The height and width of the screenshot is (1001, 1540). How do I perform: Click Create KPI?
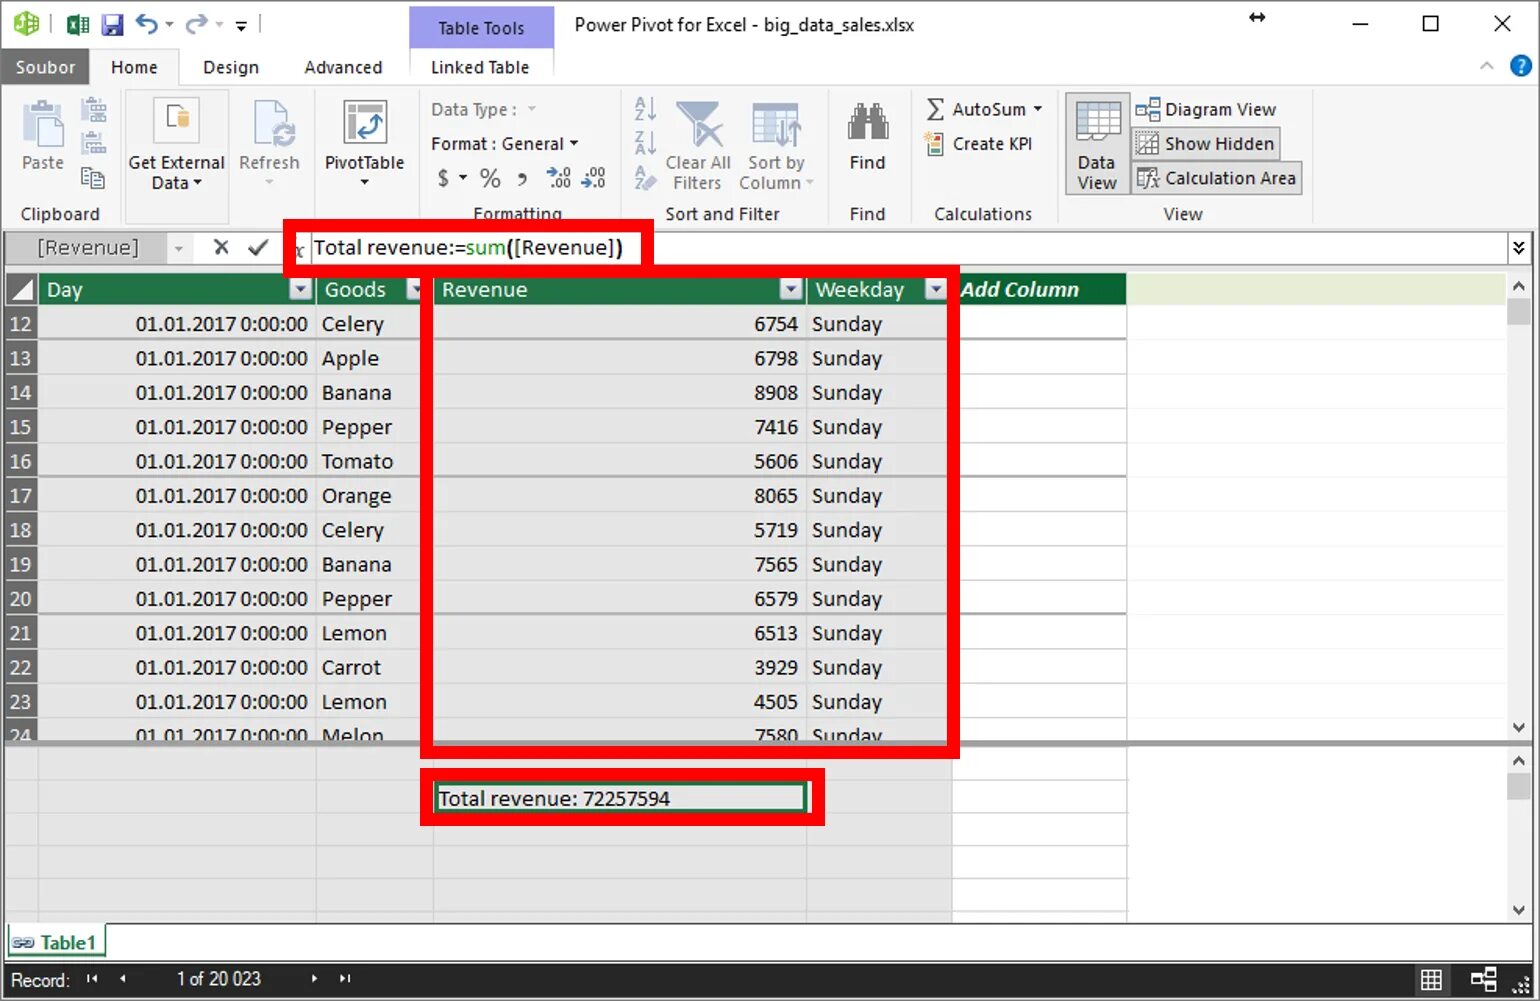979,144
